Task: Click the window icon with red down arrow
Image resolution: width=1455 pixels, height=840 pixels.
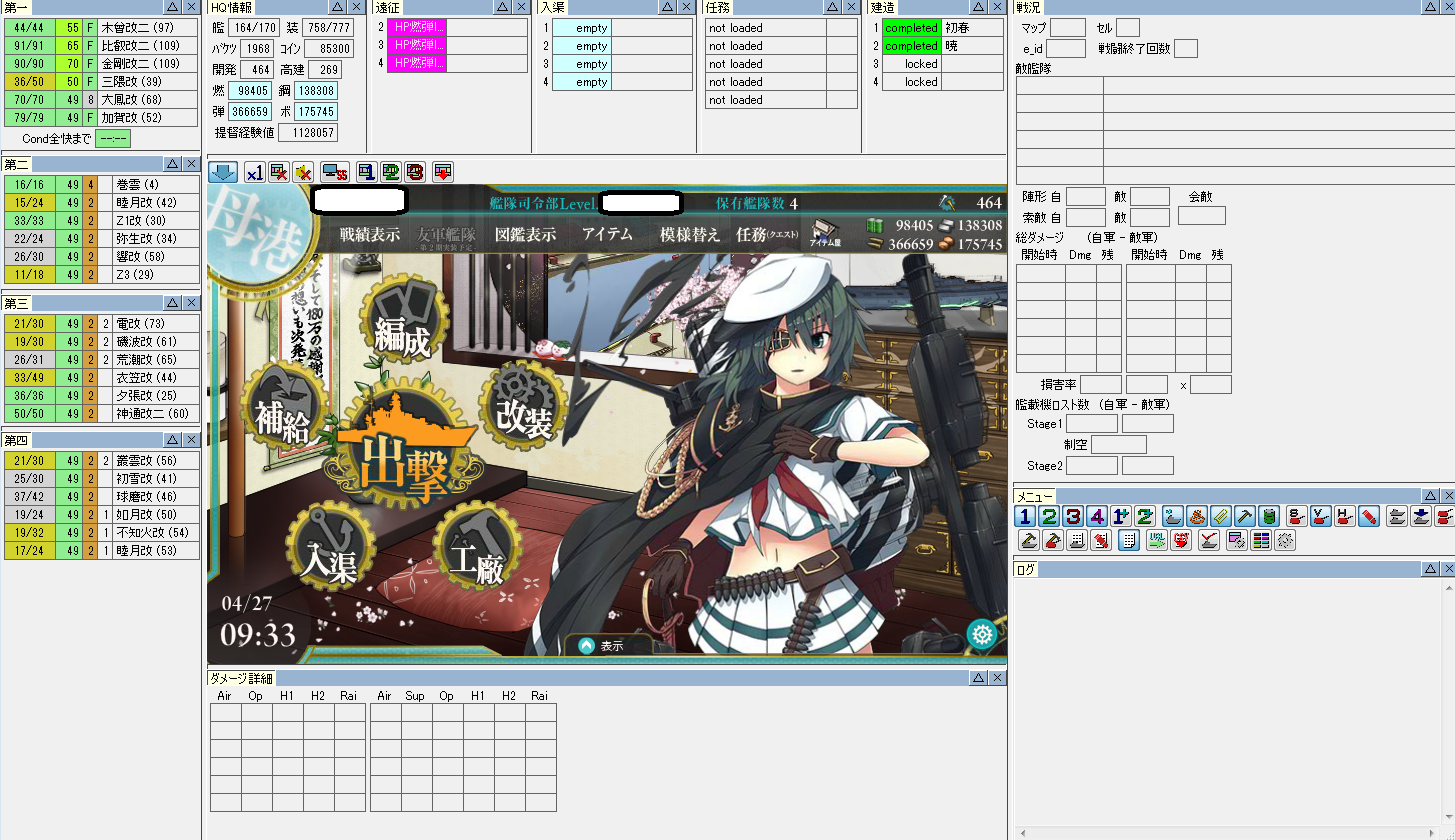Action: tap(443, 172)
